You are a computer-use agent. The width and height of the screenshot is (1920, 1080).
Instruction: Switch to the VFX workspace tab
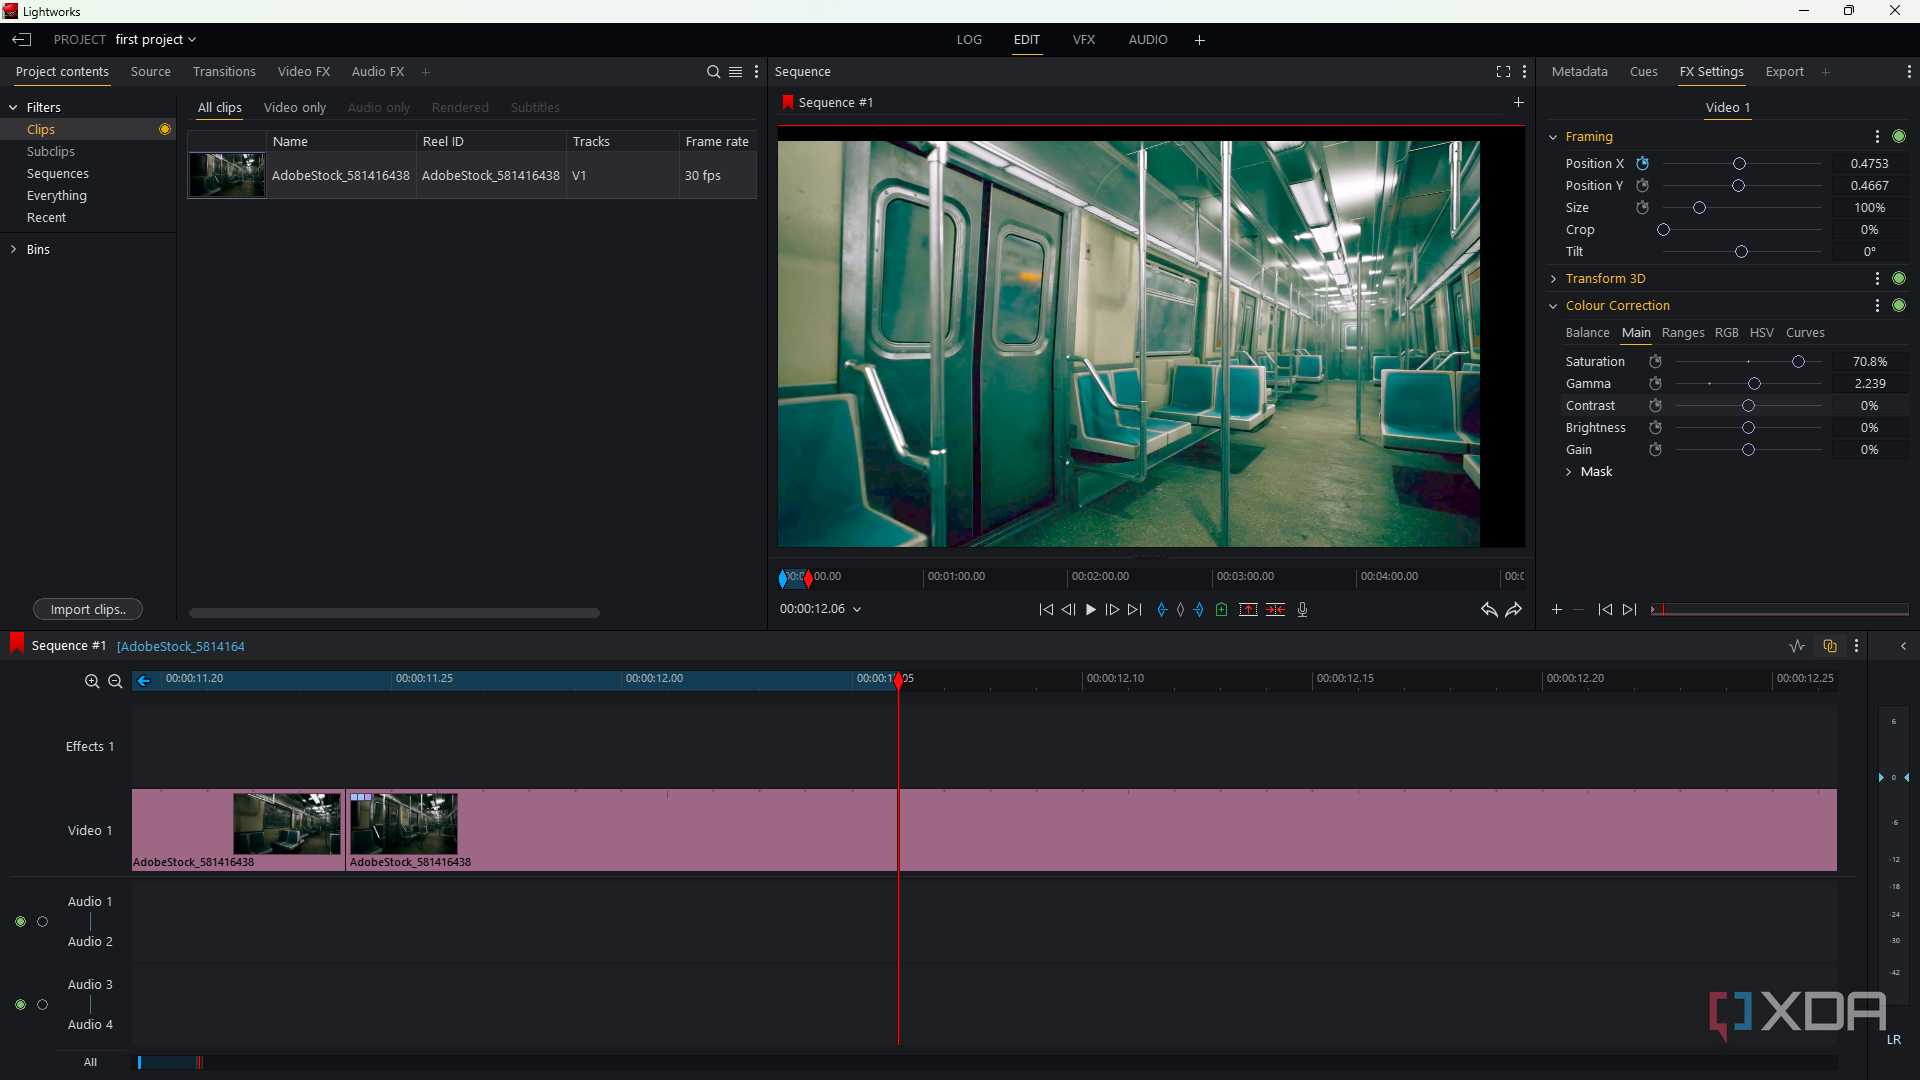click(x=1084, y=40)
